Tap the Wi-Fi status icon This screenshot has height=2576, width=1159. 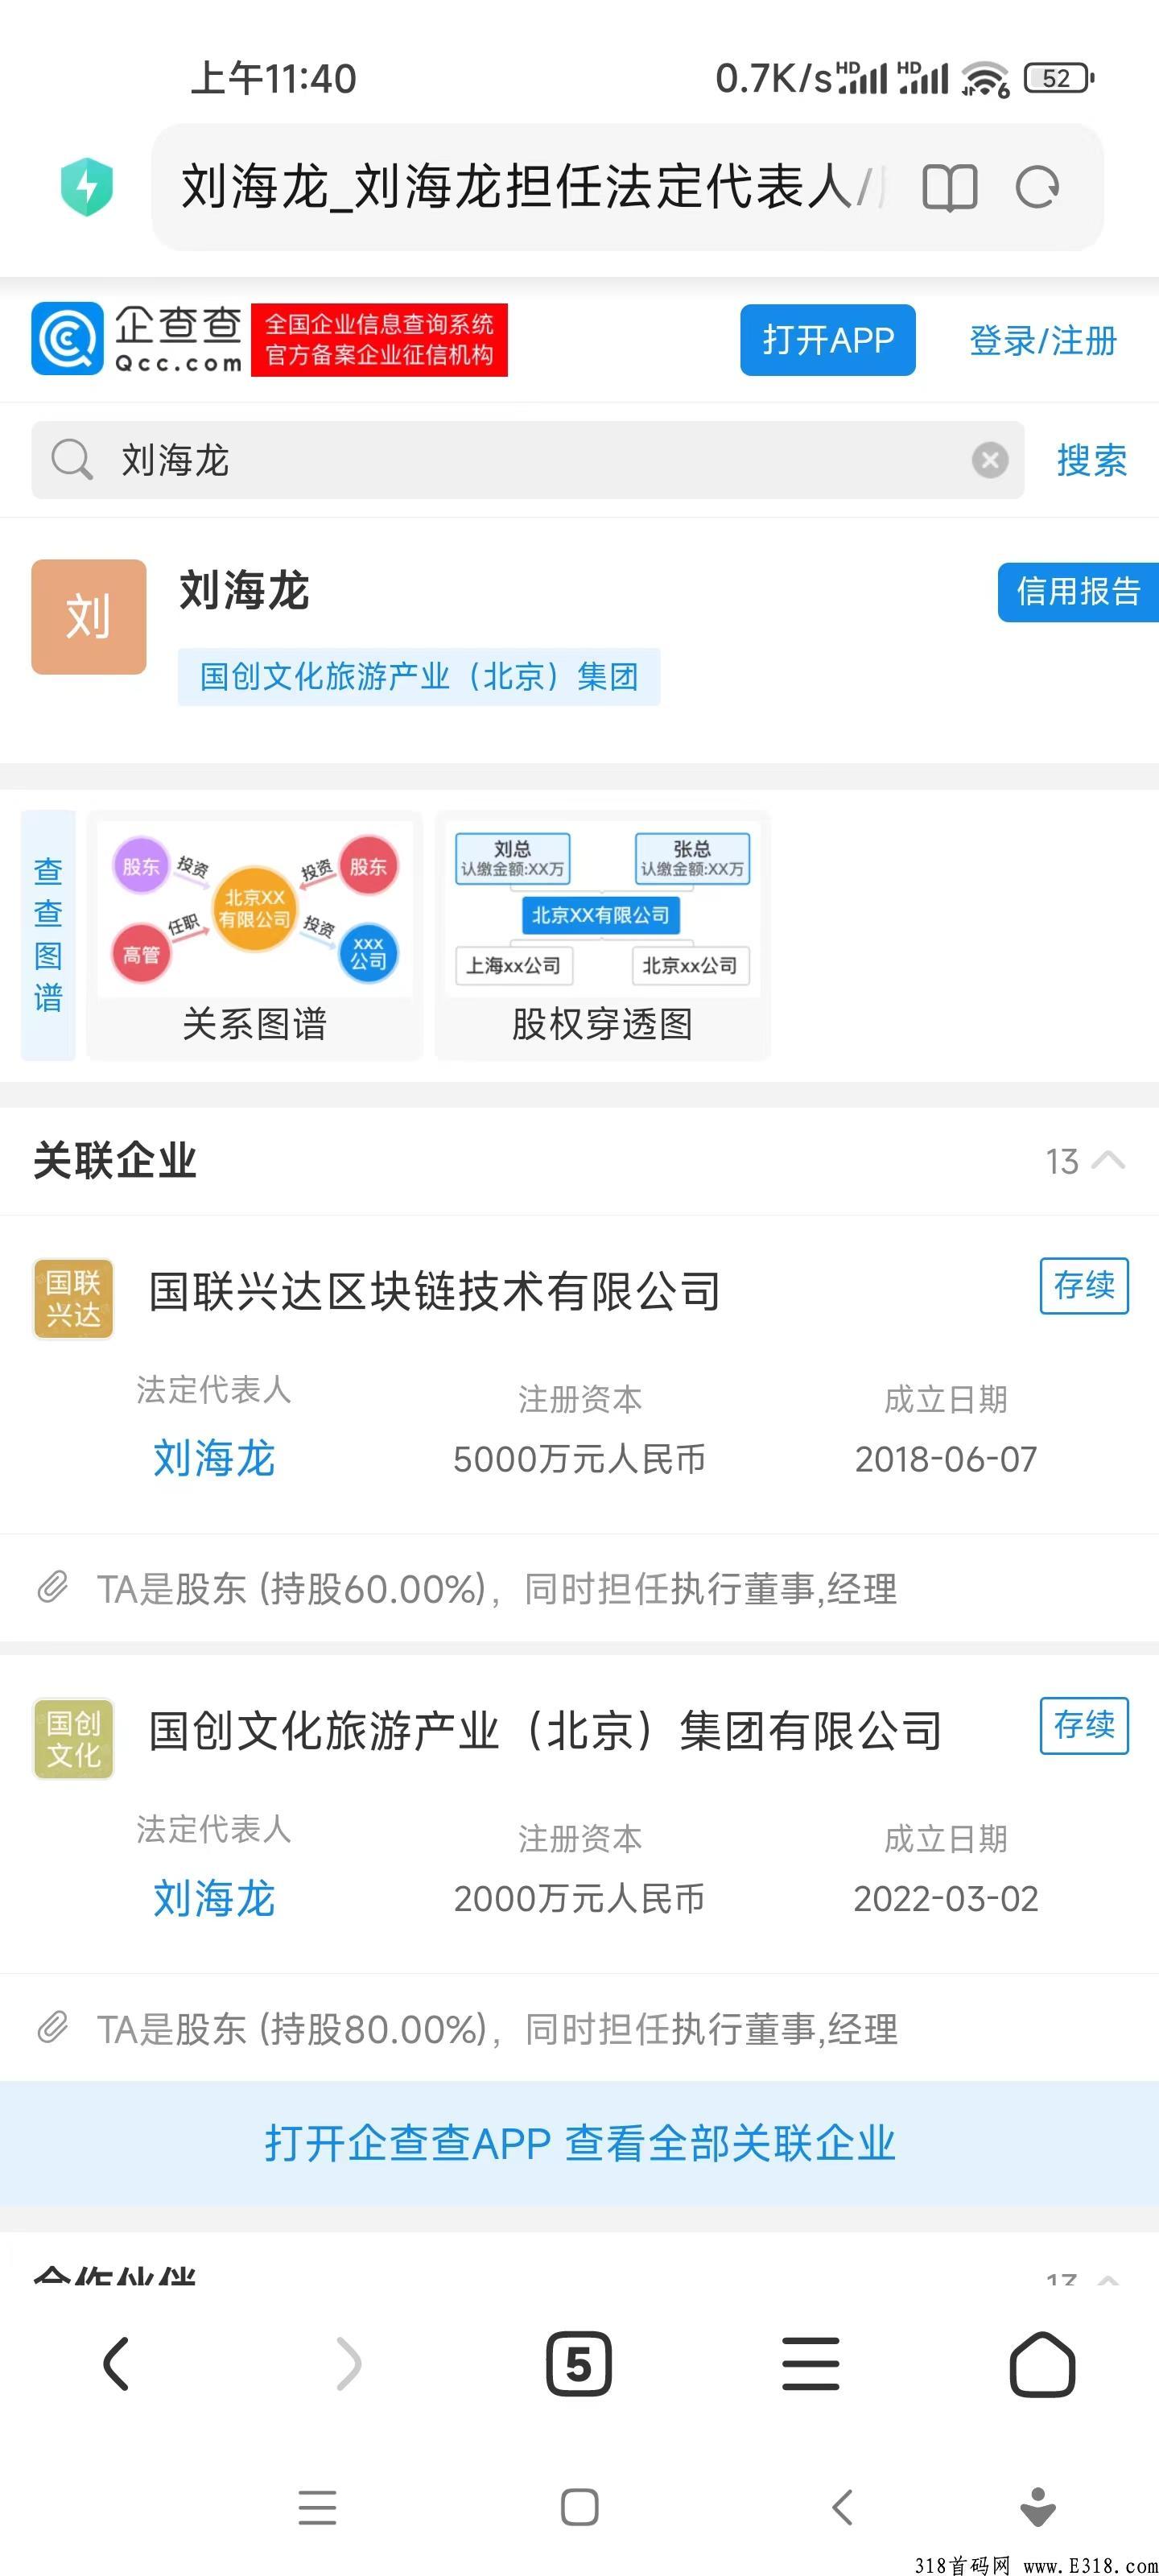click(985, 78)
